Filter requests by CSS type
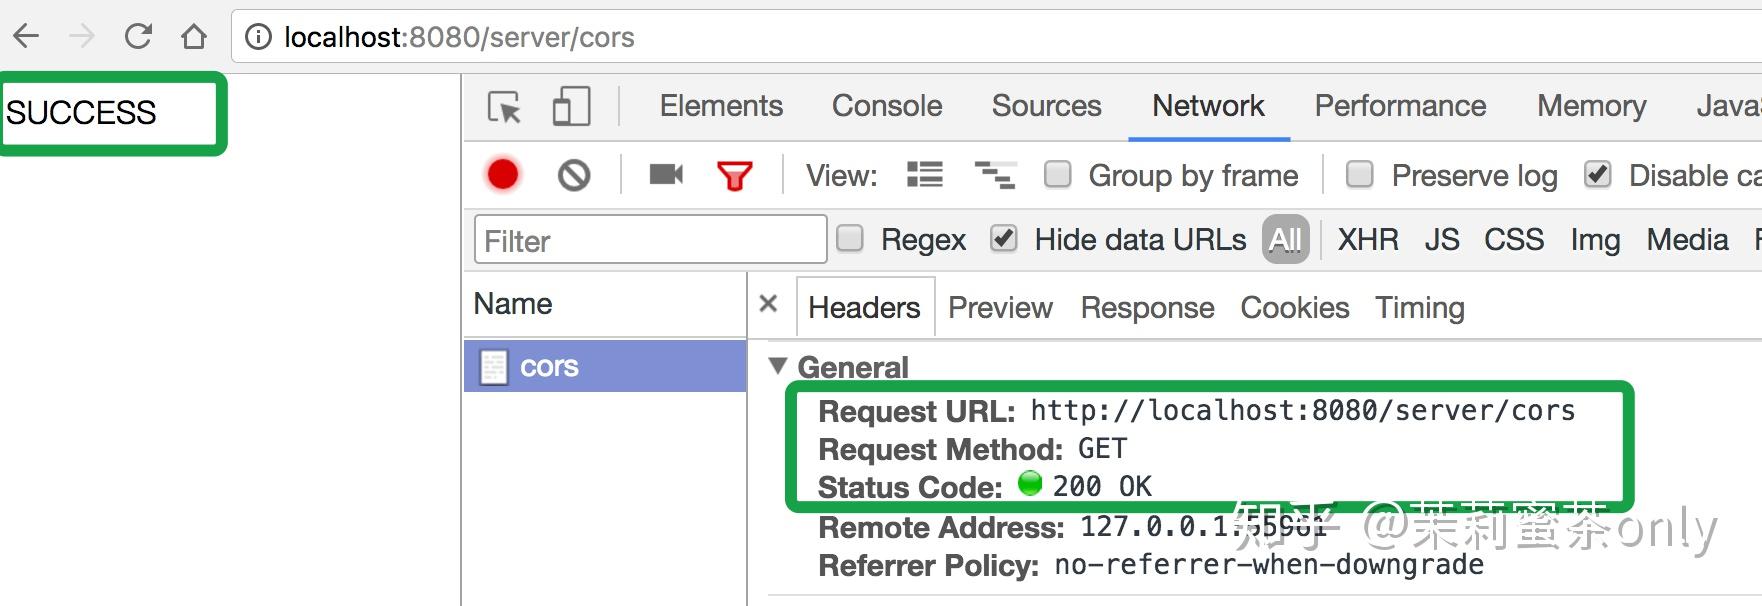1762x606 pixels. pos(1513,240)
